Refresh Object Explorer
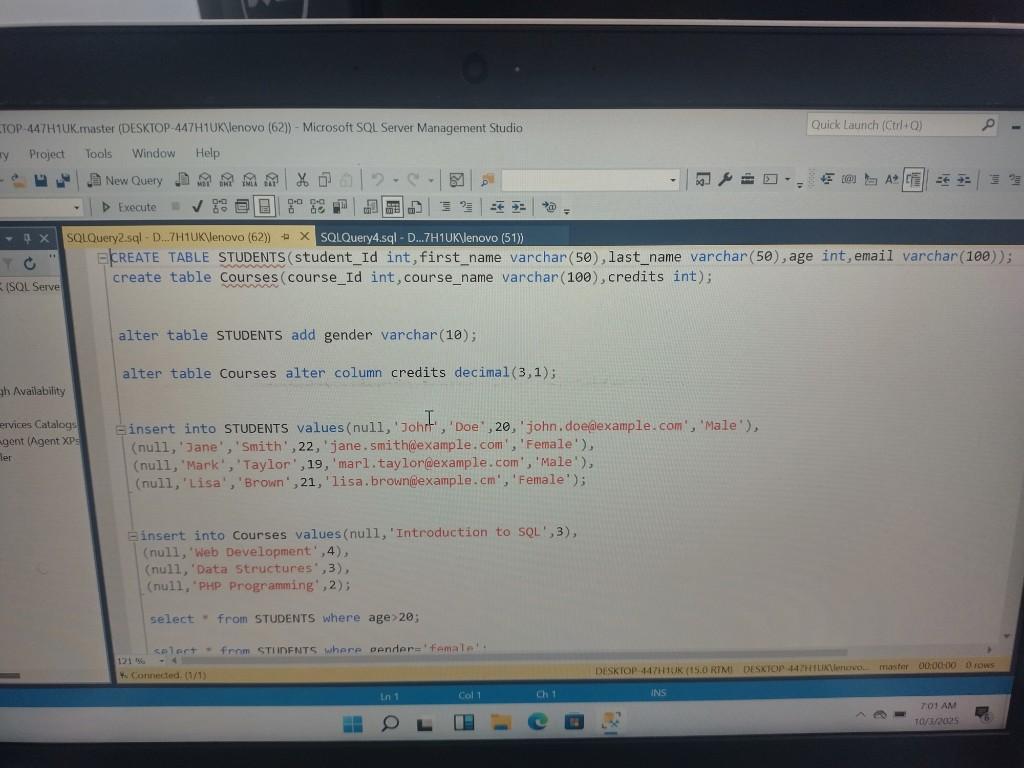The height and width of the screenshot is (768, 1024). tap(29, 264)
